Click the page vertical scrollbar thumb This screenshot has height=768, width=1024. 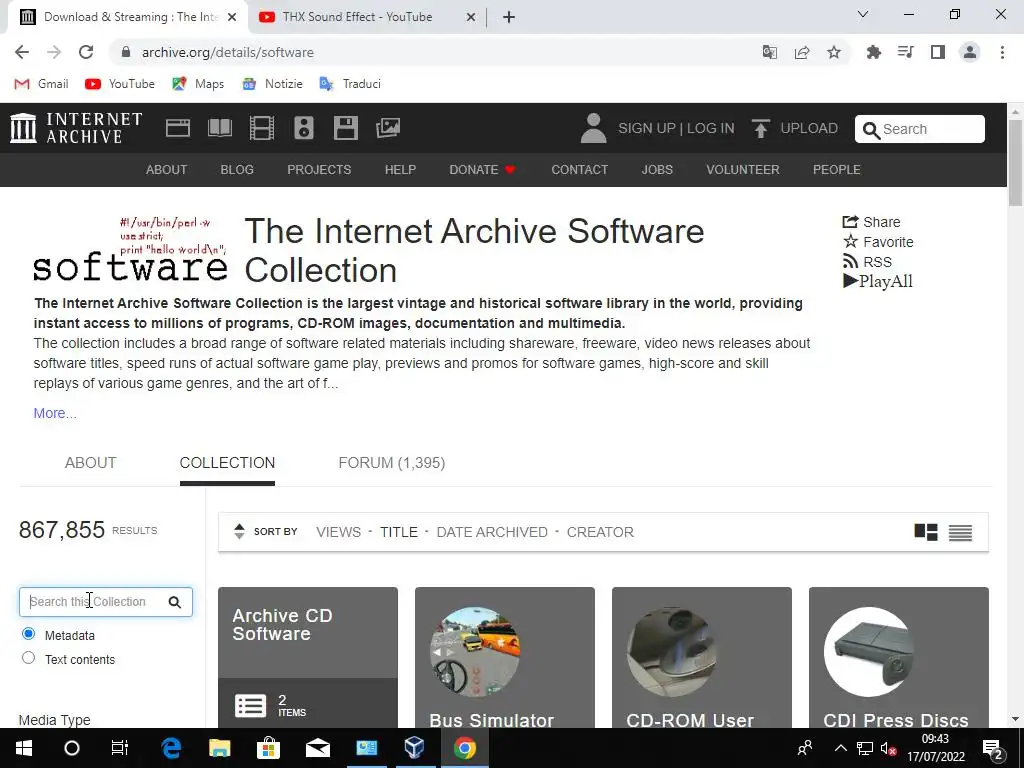(1016, 163)
